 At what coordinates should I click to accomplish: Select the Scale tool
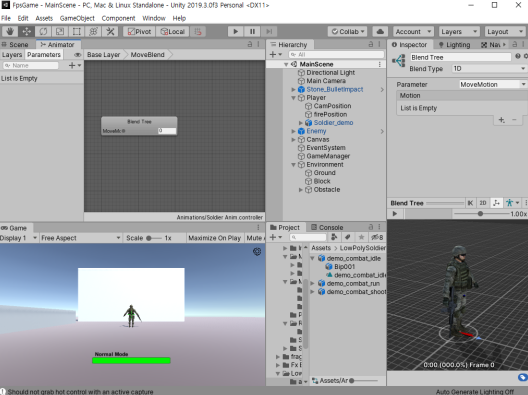tap(60, 32)
